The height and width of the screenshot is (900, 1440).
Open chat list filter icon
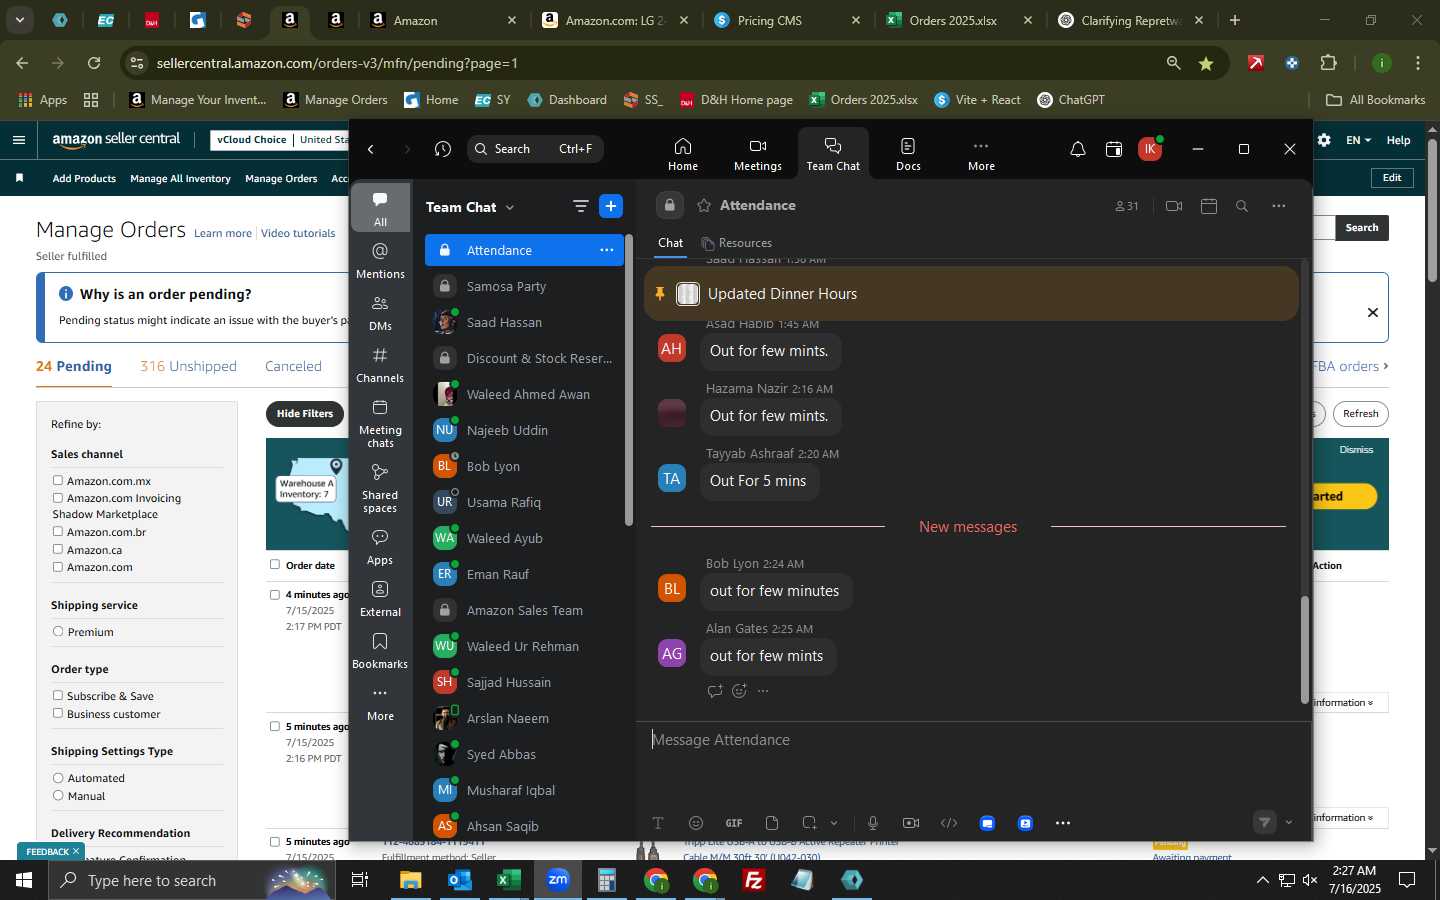pos(580,206)
